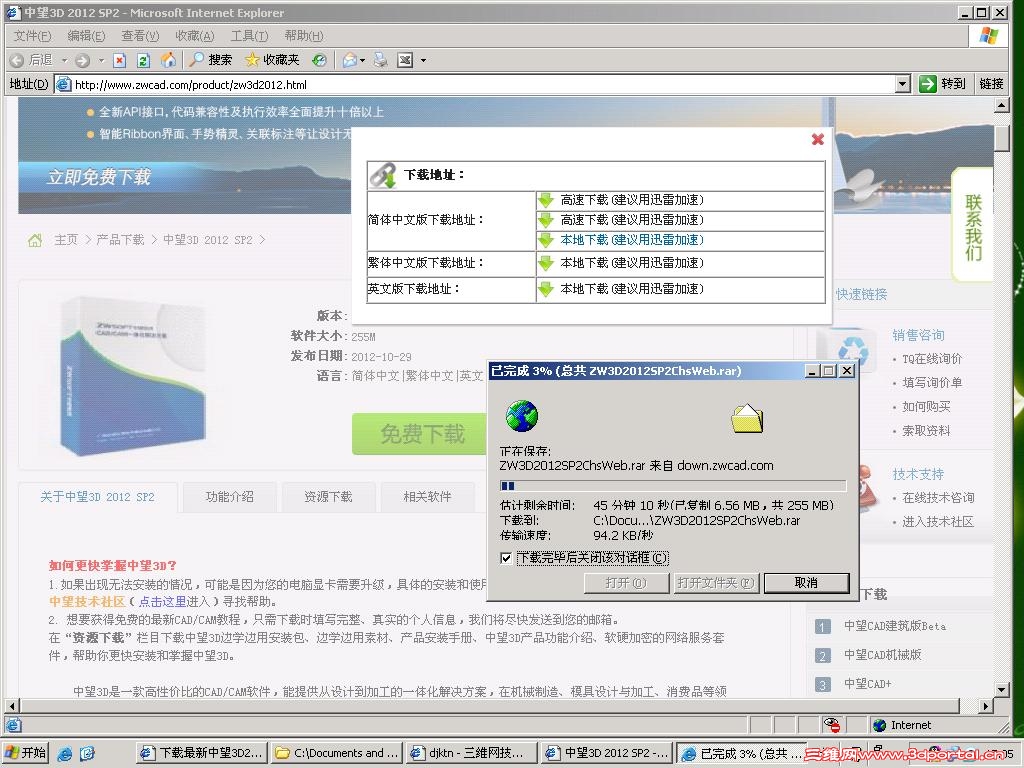1024x768 pixels.
Task: Switch to 资源下载 tab
Action: pyautogui.click(x=328, y=497)
